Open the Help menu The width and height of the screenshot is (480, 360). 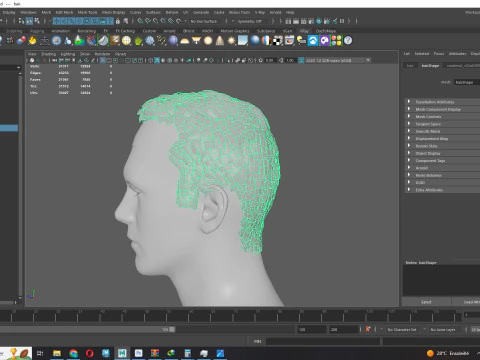point(290,12)
